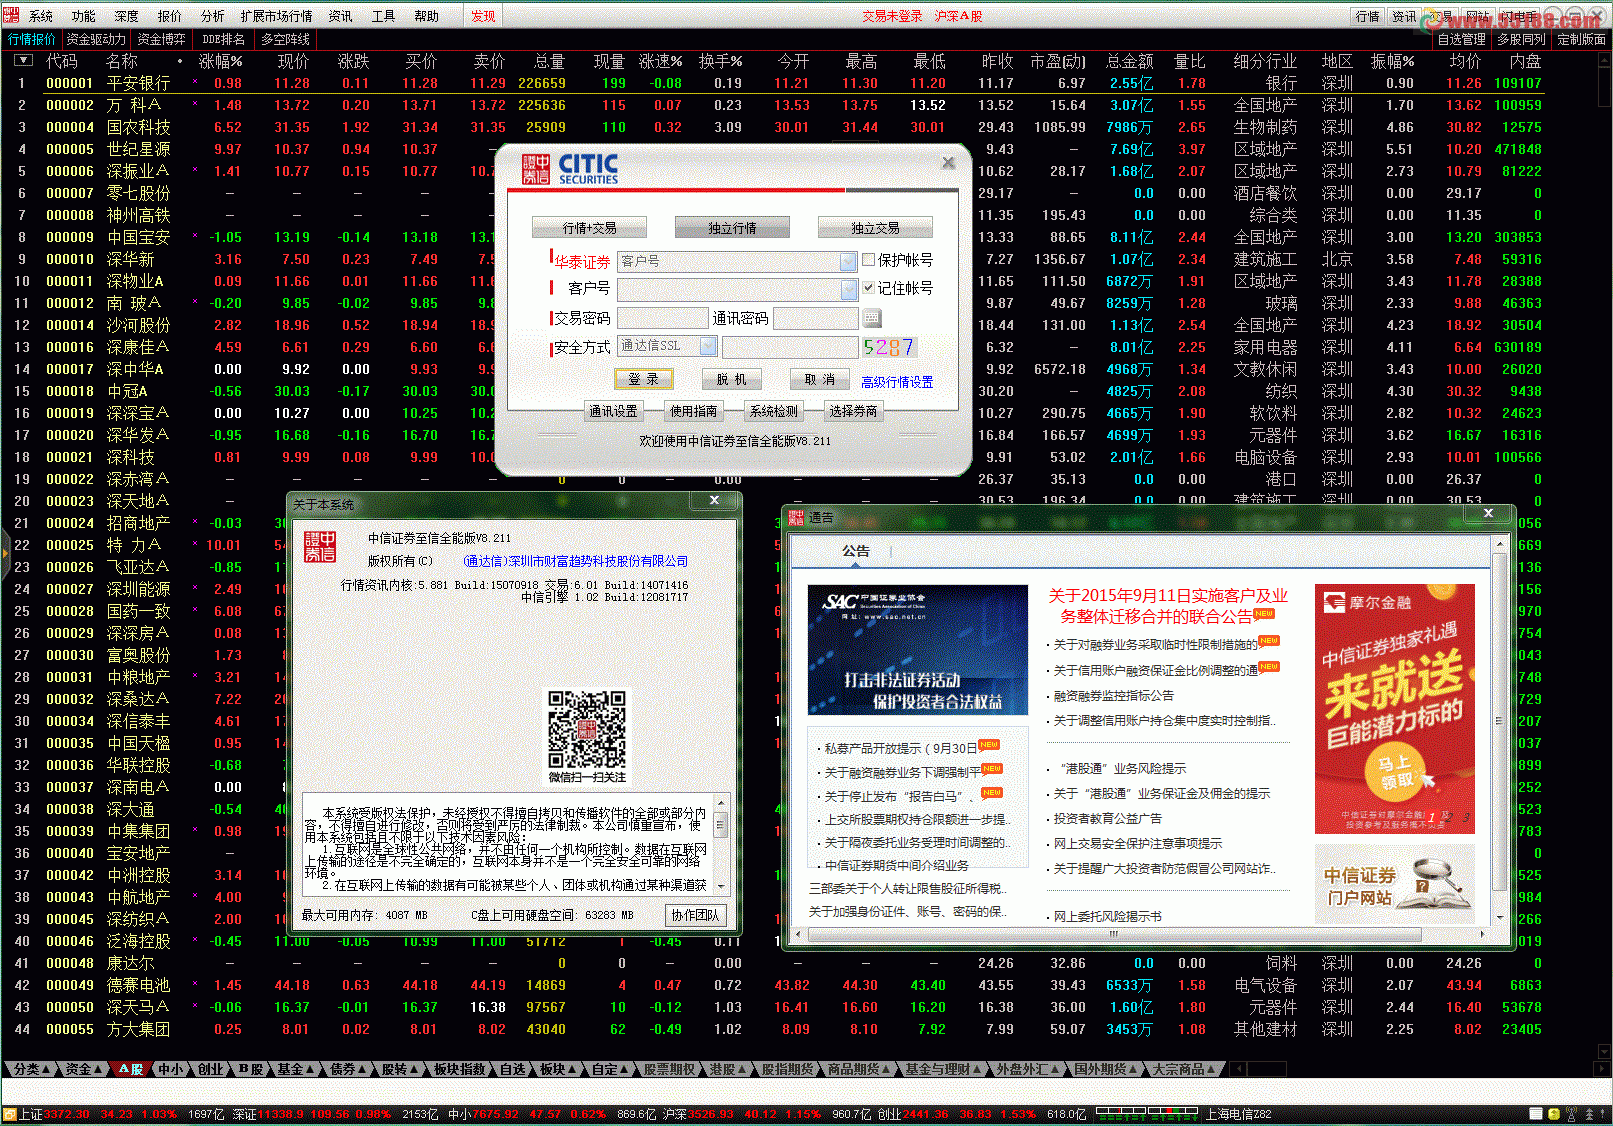Expand the 债券▲ bottom category tab
This screenshot has height=1126, width=1613.
[x=348, y=1069]
